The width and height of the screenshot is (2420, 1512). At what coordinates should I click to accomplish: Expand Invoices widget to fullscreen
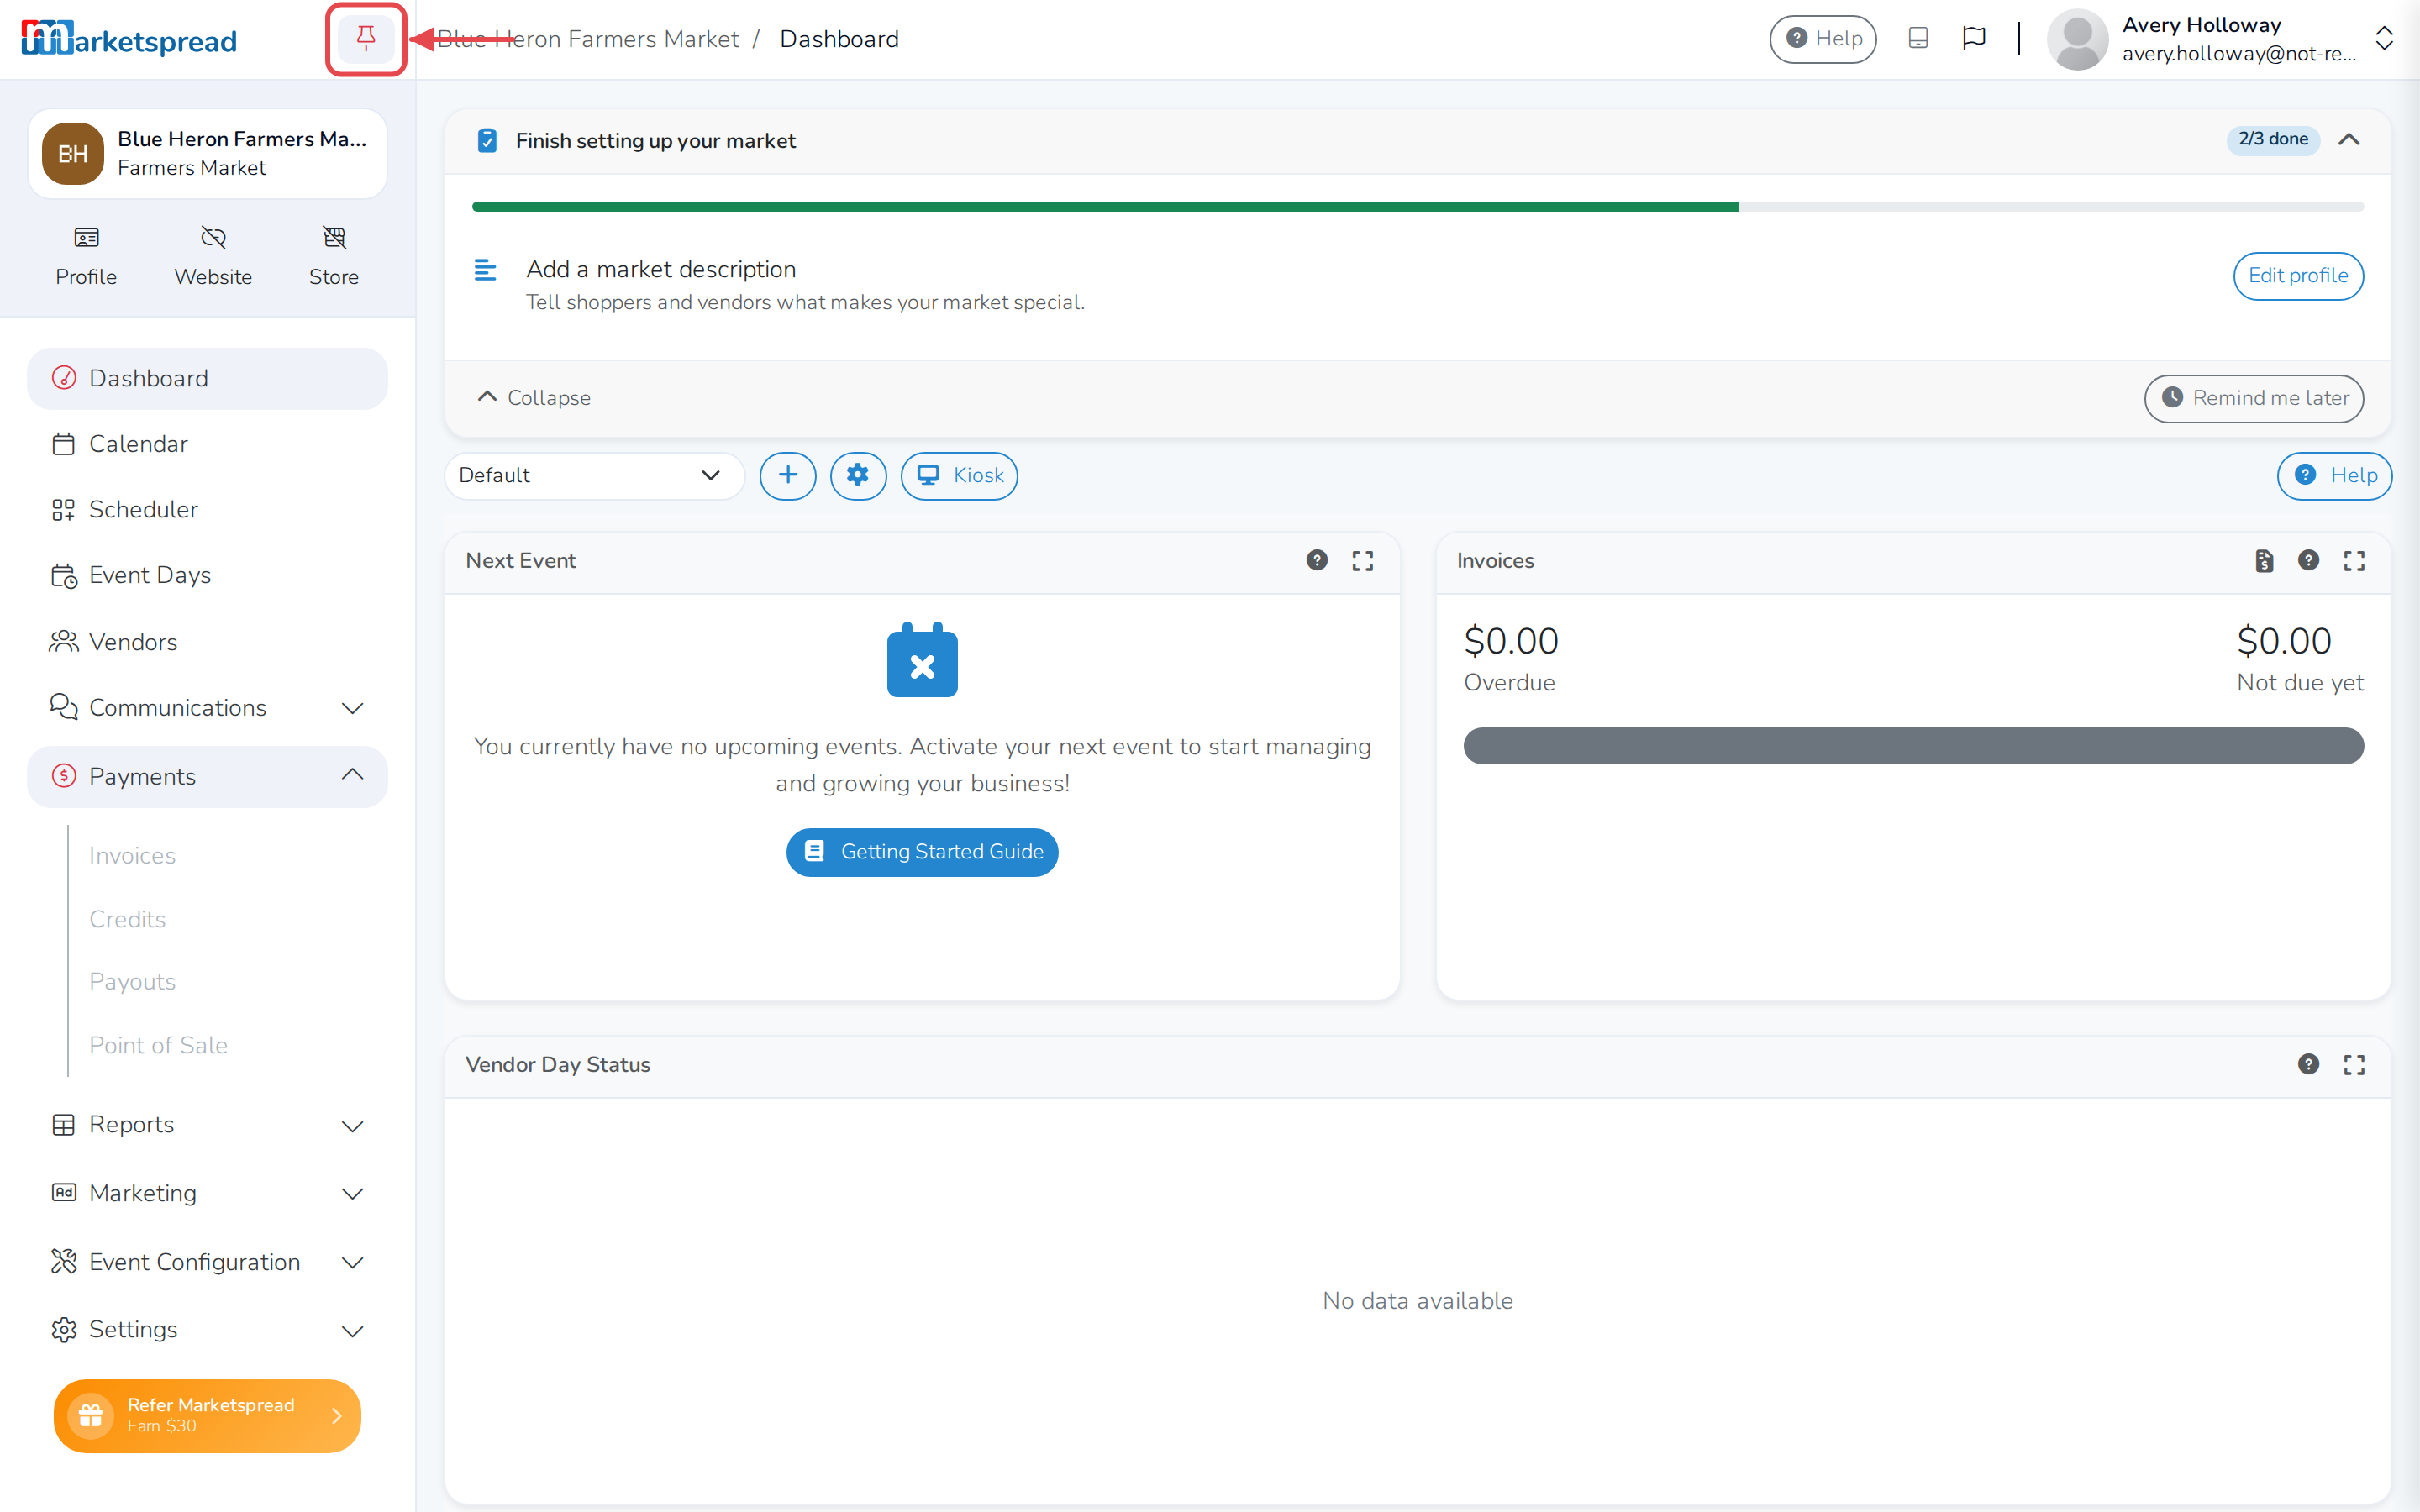(2354, 561)
